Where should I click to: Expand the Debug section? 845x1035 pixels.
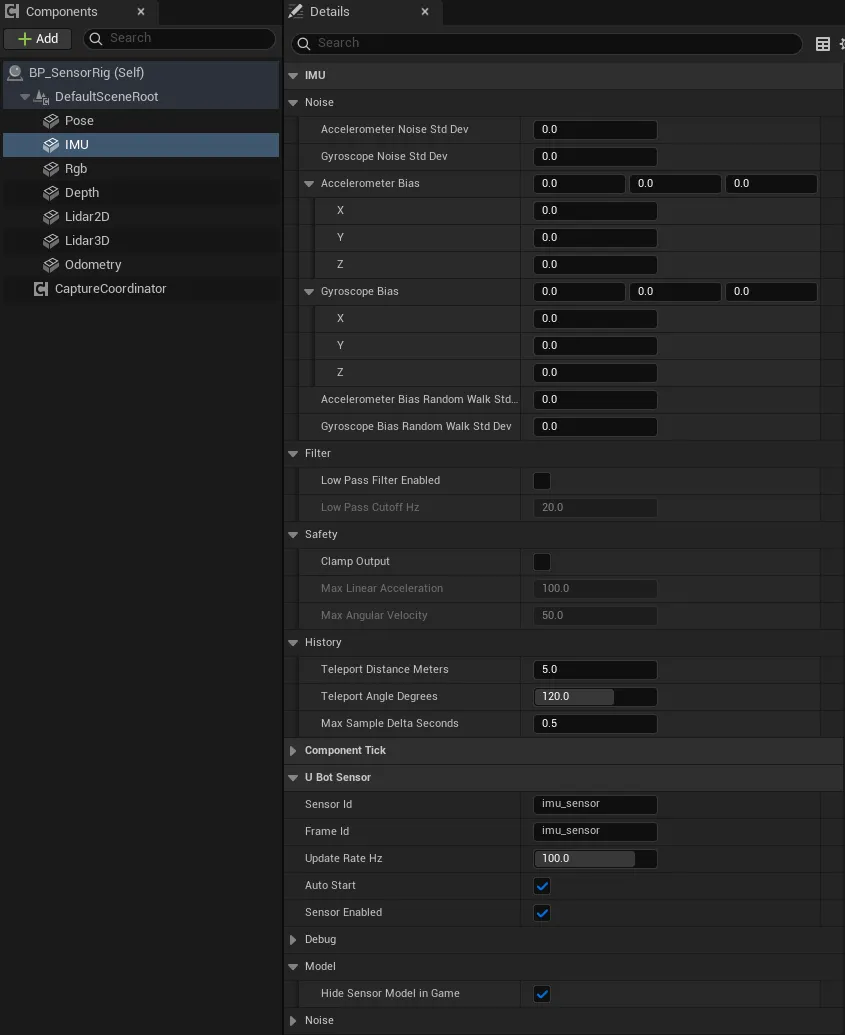click(x=292, y=940)
